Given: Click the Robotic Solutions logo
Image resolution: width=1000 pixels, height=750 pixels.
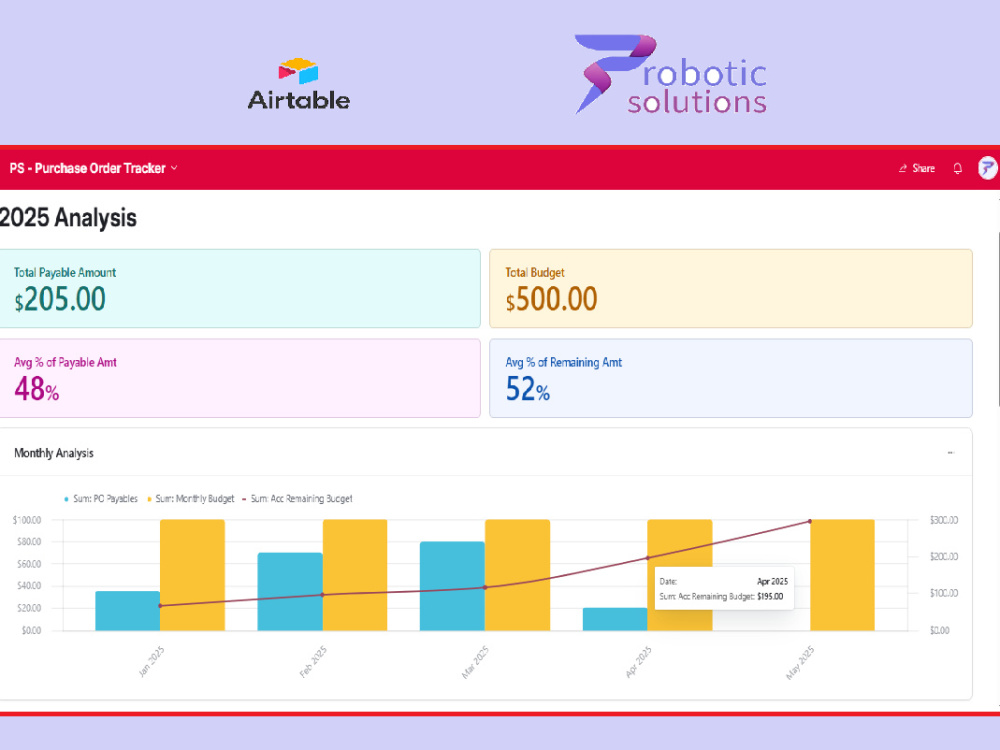Looking at the screenshot, I should pos(670,74).
